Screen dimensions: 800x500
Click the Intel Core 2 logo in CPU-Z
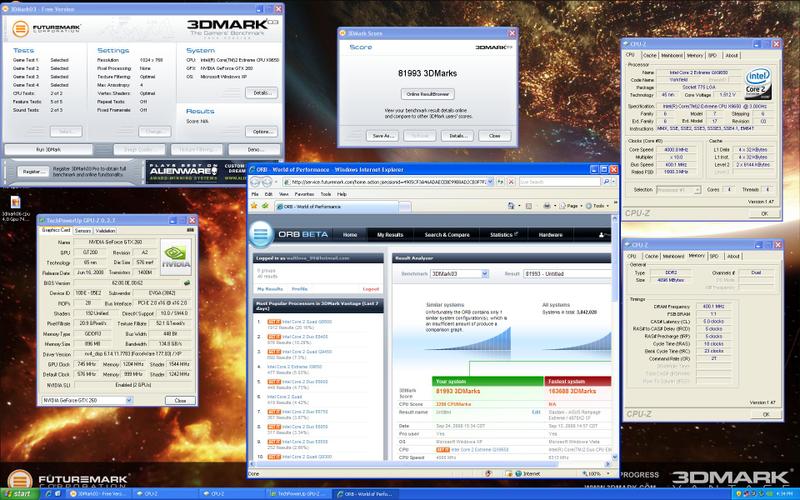758,83
